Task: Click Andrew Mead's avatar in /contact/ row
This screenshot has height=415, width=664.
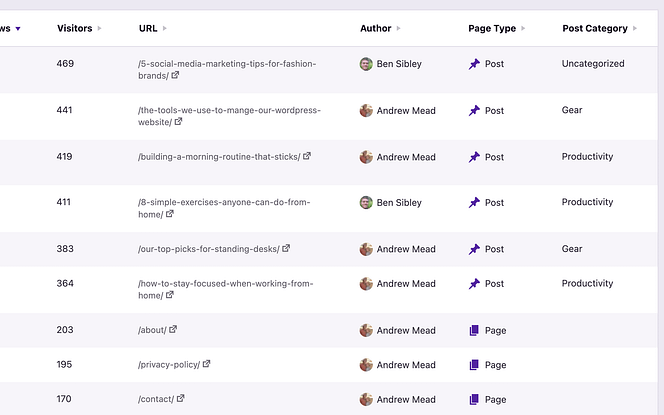Action: (366, 399)
